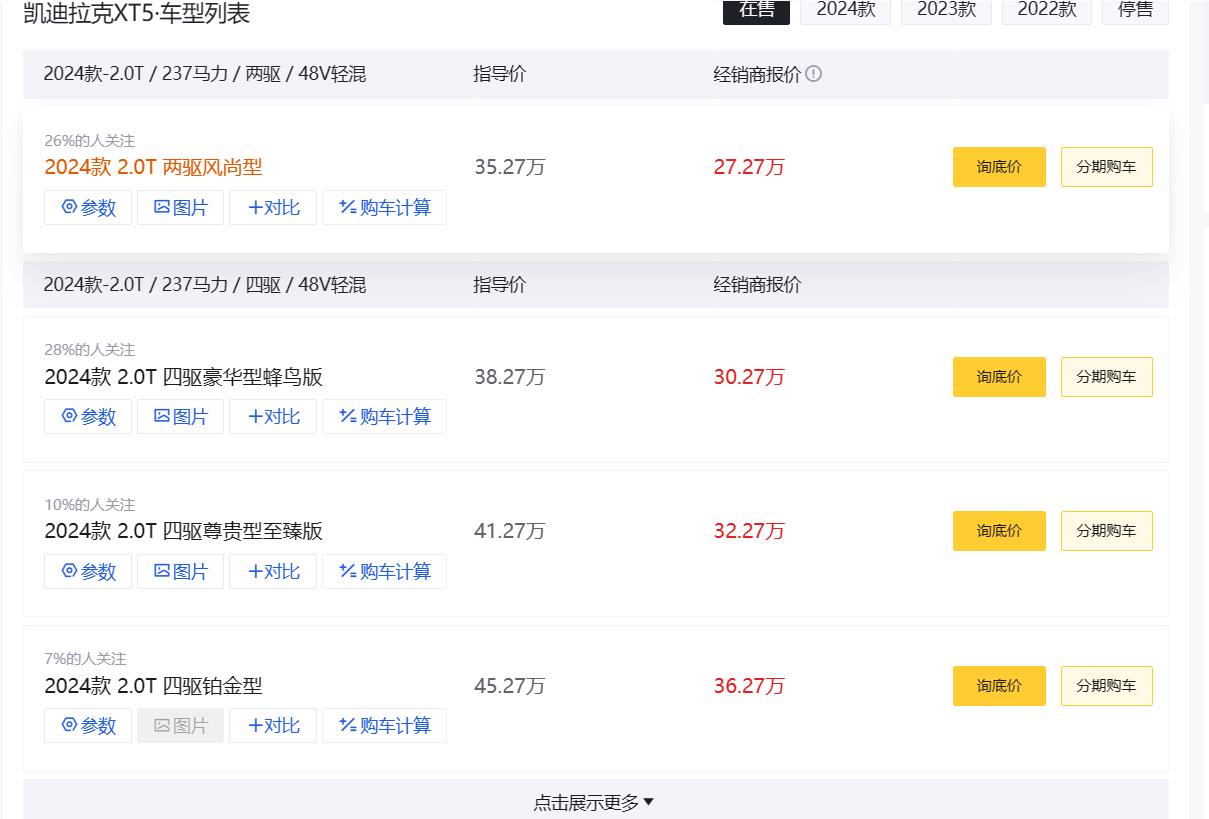View 图片 for 四驱尊贵型至臻版
1209x819 pixels.
[x=180, y=572]
